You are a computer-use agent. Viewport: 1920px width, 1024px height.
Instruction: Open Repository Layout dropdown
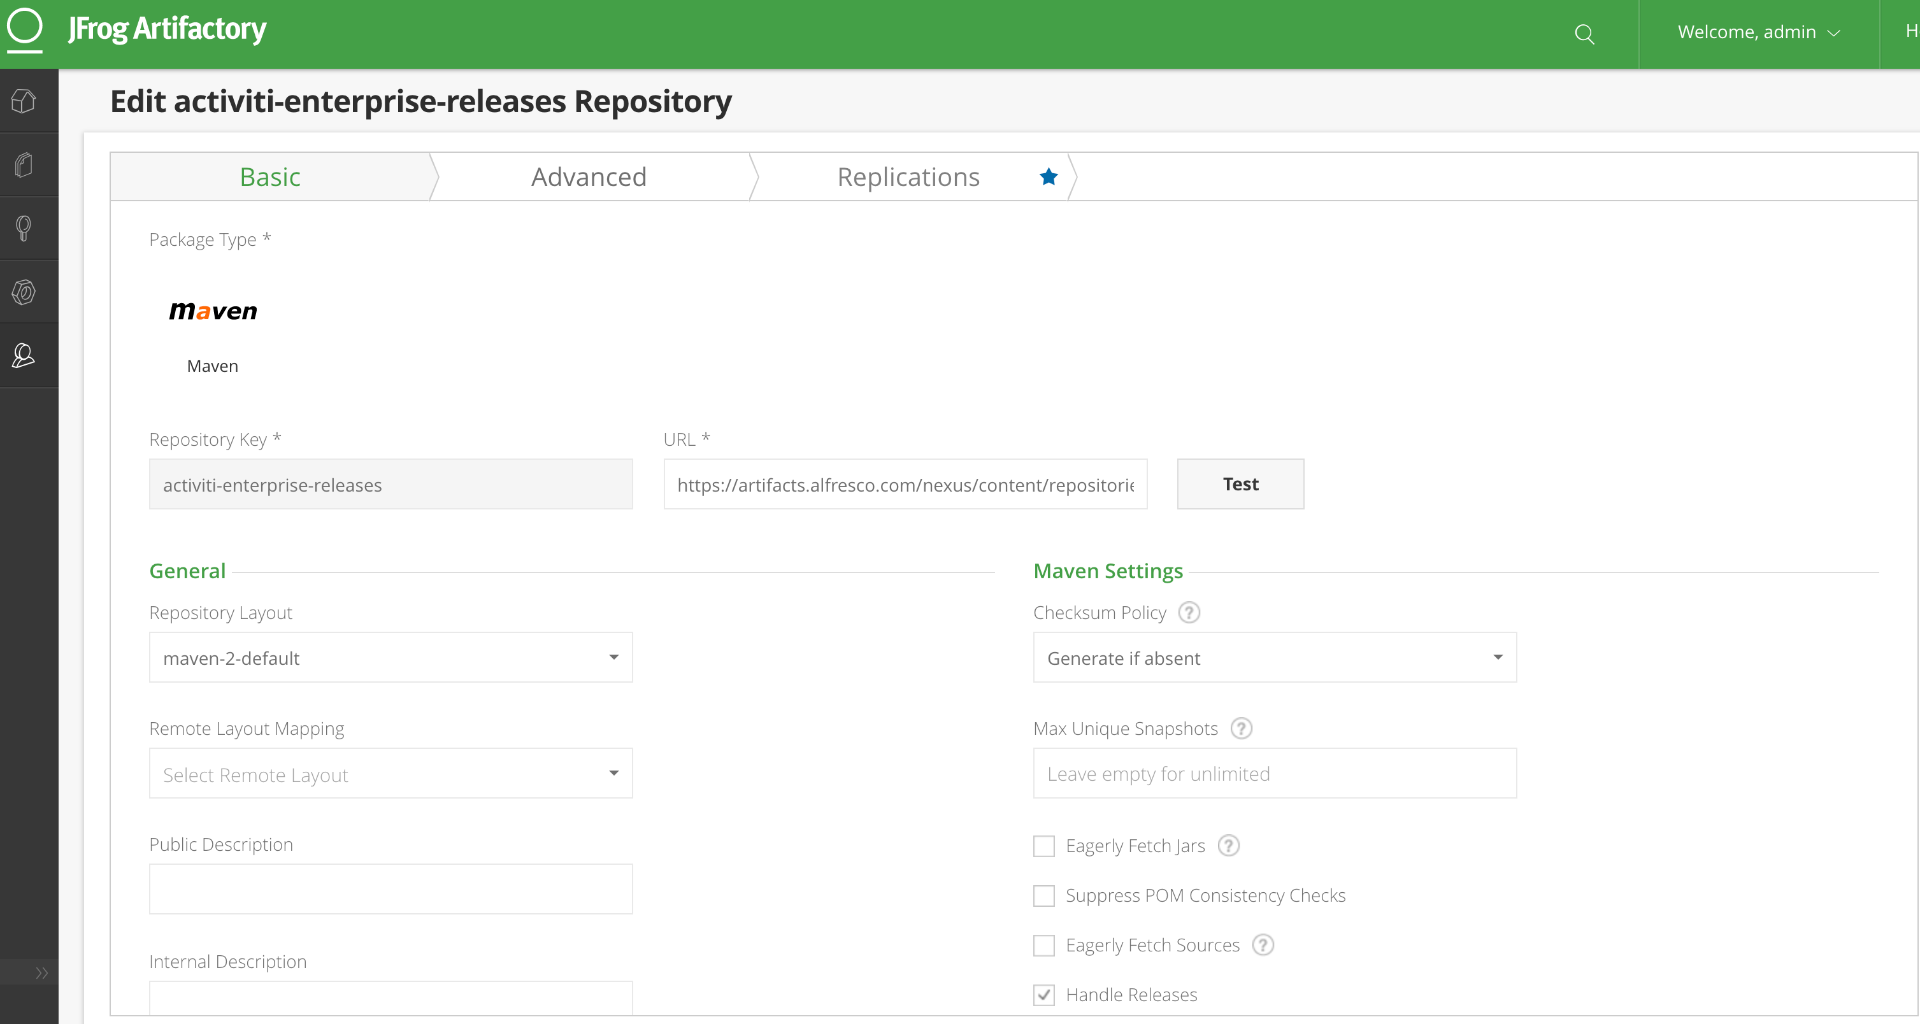coord(391,657)
